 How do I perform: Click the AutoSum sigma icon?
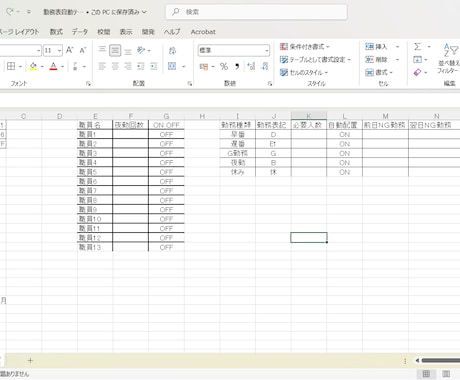click(417, 47)
